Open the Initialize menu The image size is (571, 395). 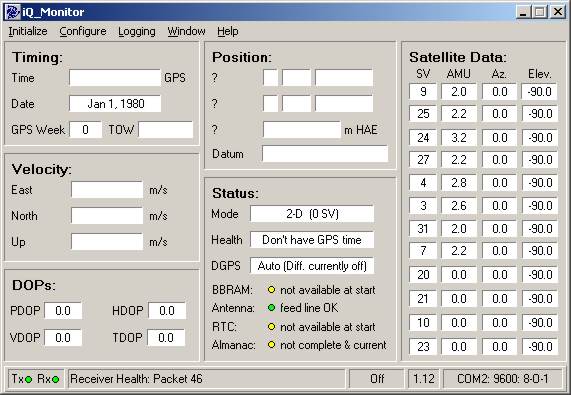tap(28, 31)
